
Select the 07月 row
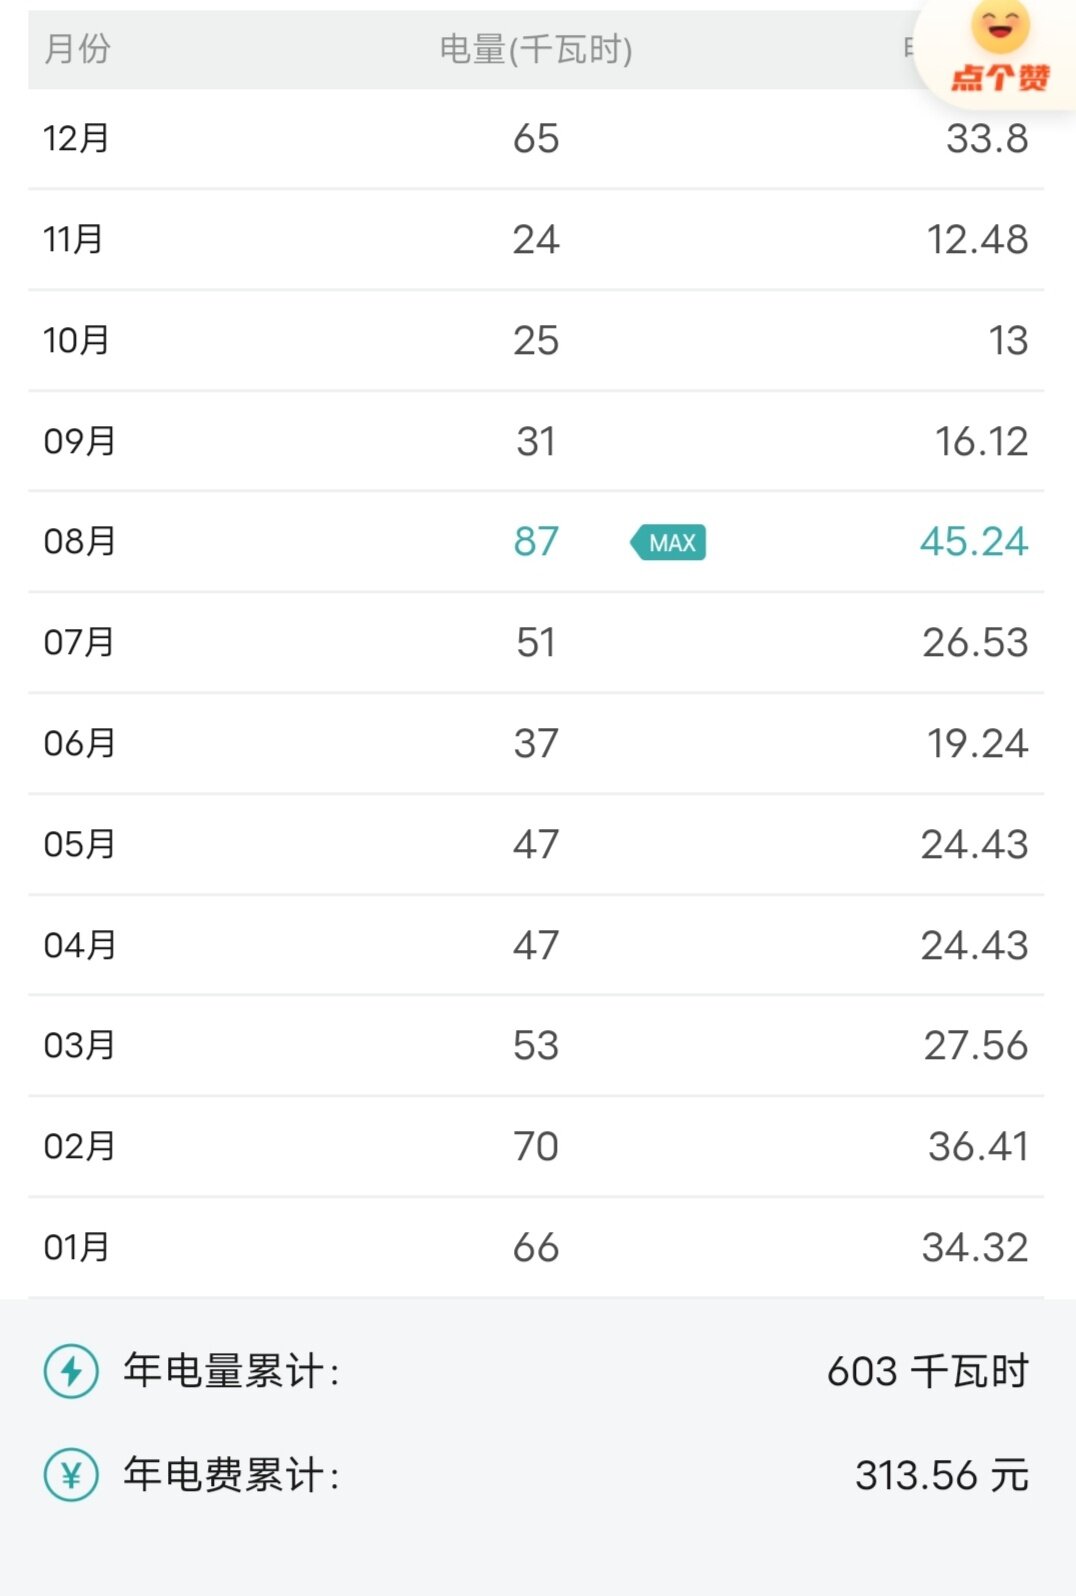[x=536, y=643]
